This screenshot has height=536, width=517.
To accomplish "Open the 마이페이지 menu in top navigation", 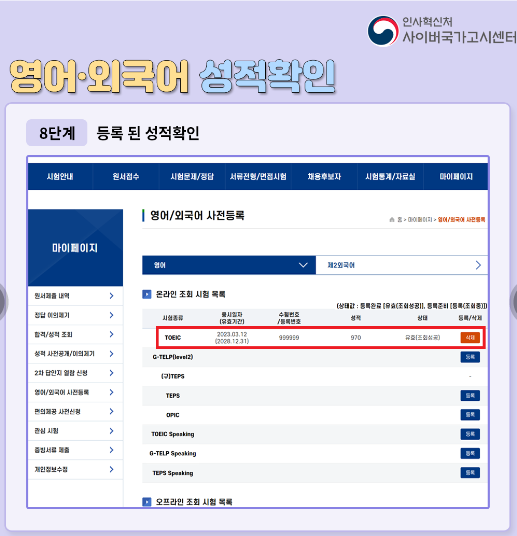I will (456, 176).
